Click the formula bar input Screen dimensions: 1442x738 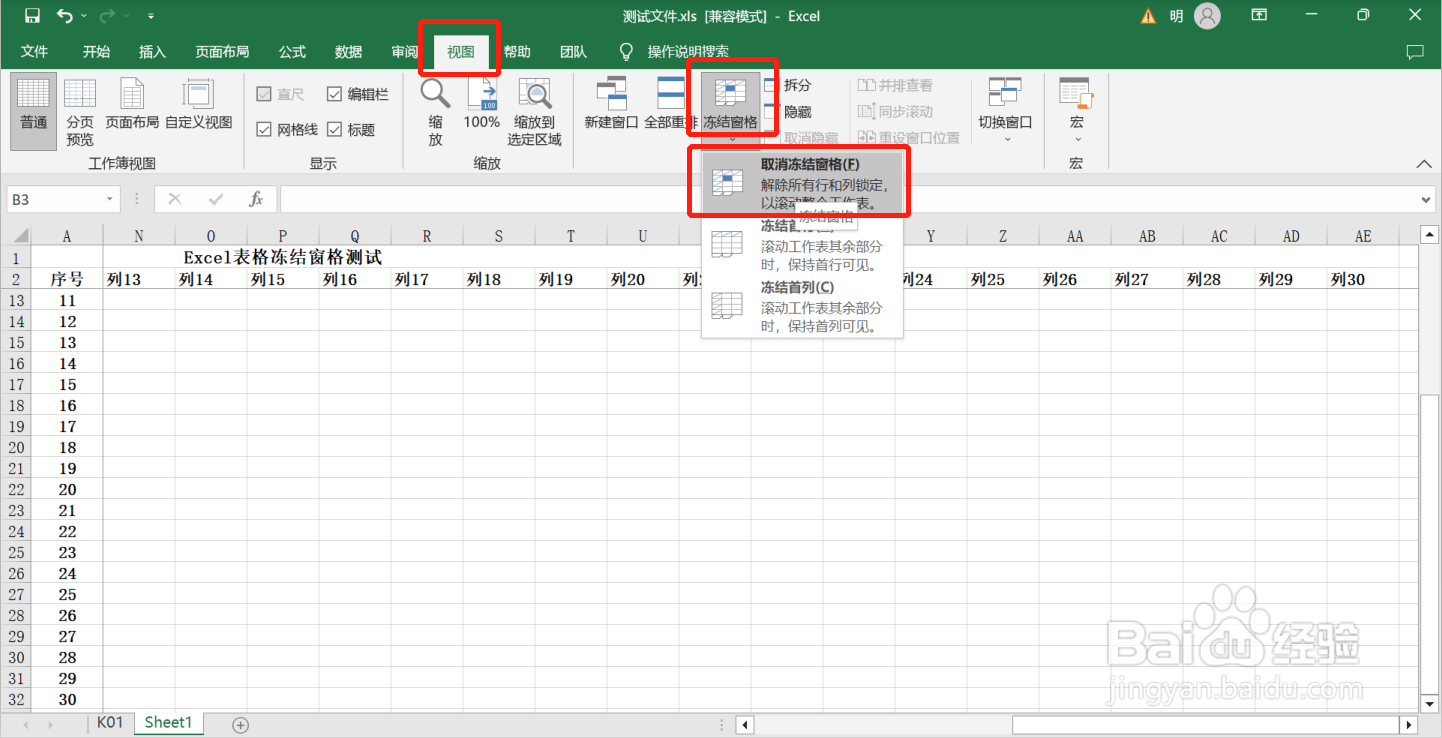coord(848,200)
